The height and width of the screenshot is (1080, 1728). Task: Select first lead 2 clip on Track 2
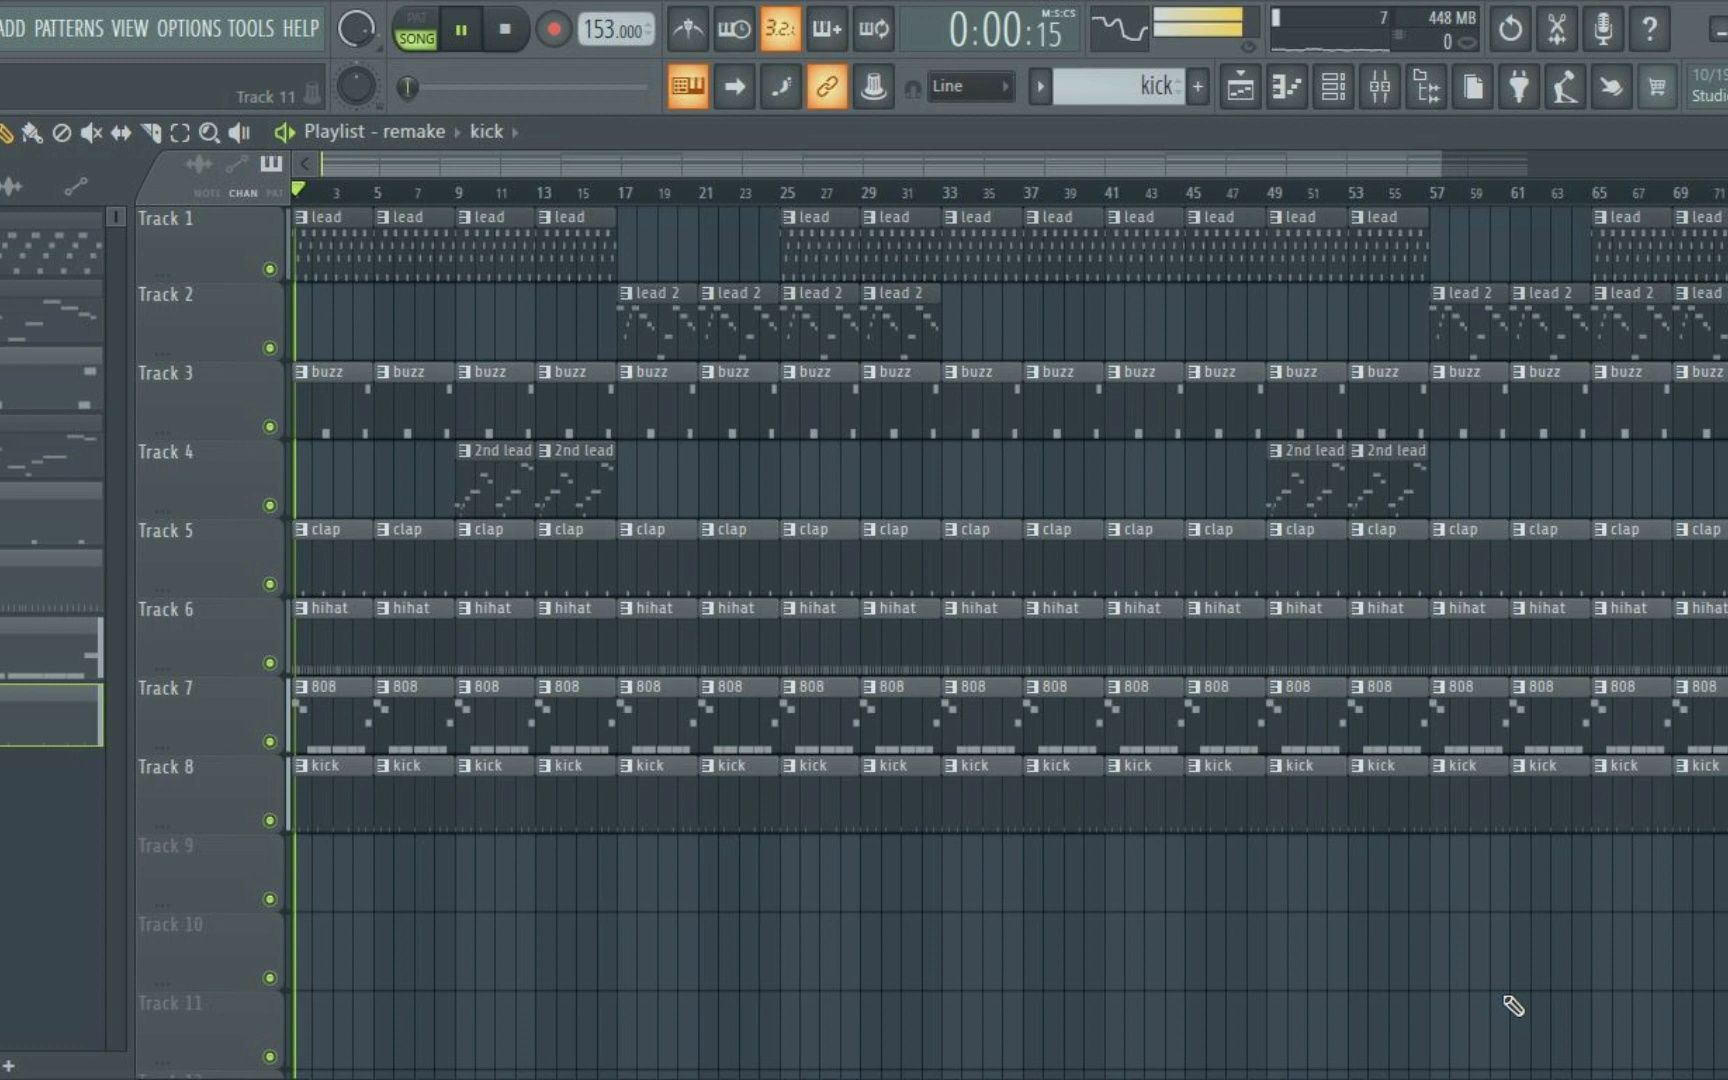click(x=657, y=320)
